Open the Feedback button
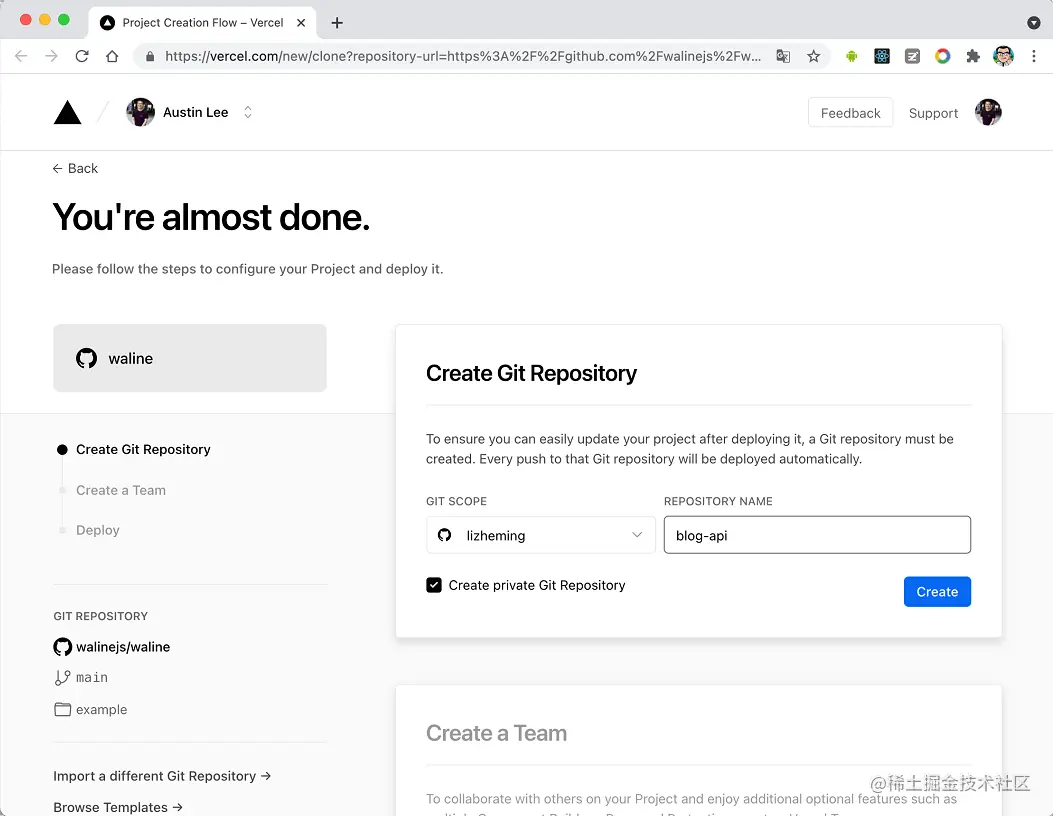This screenshot has width=1053, height=816. click(850, 113)
